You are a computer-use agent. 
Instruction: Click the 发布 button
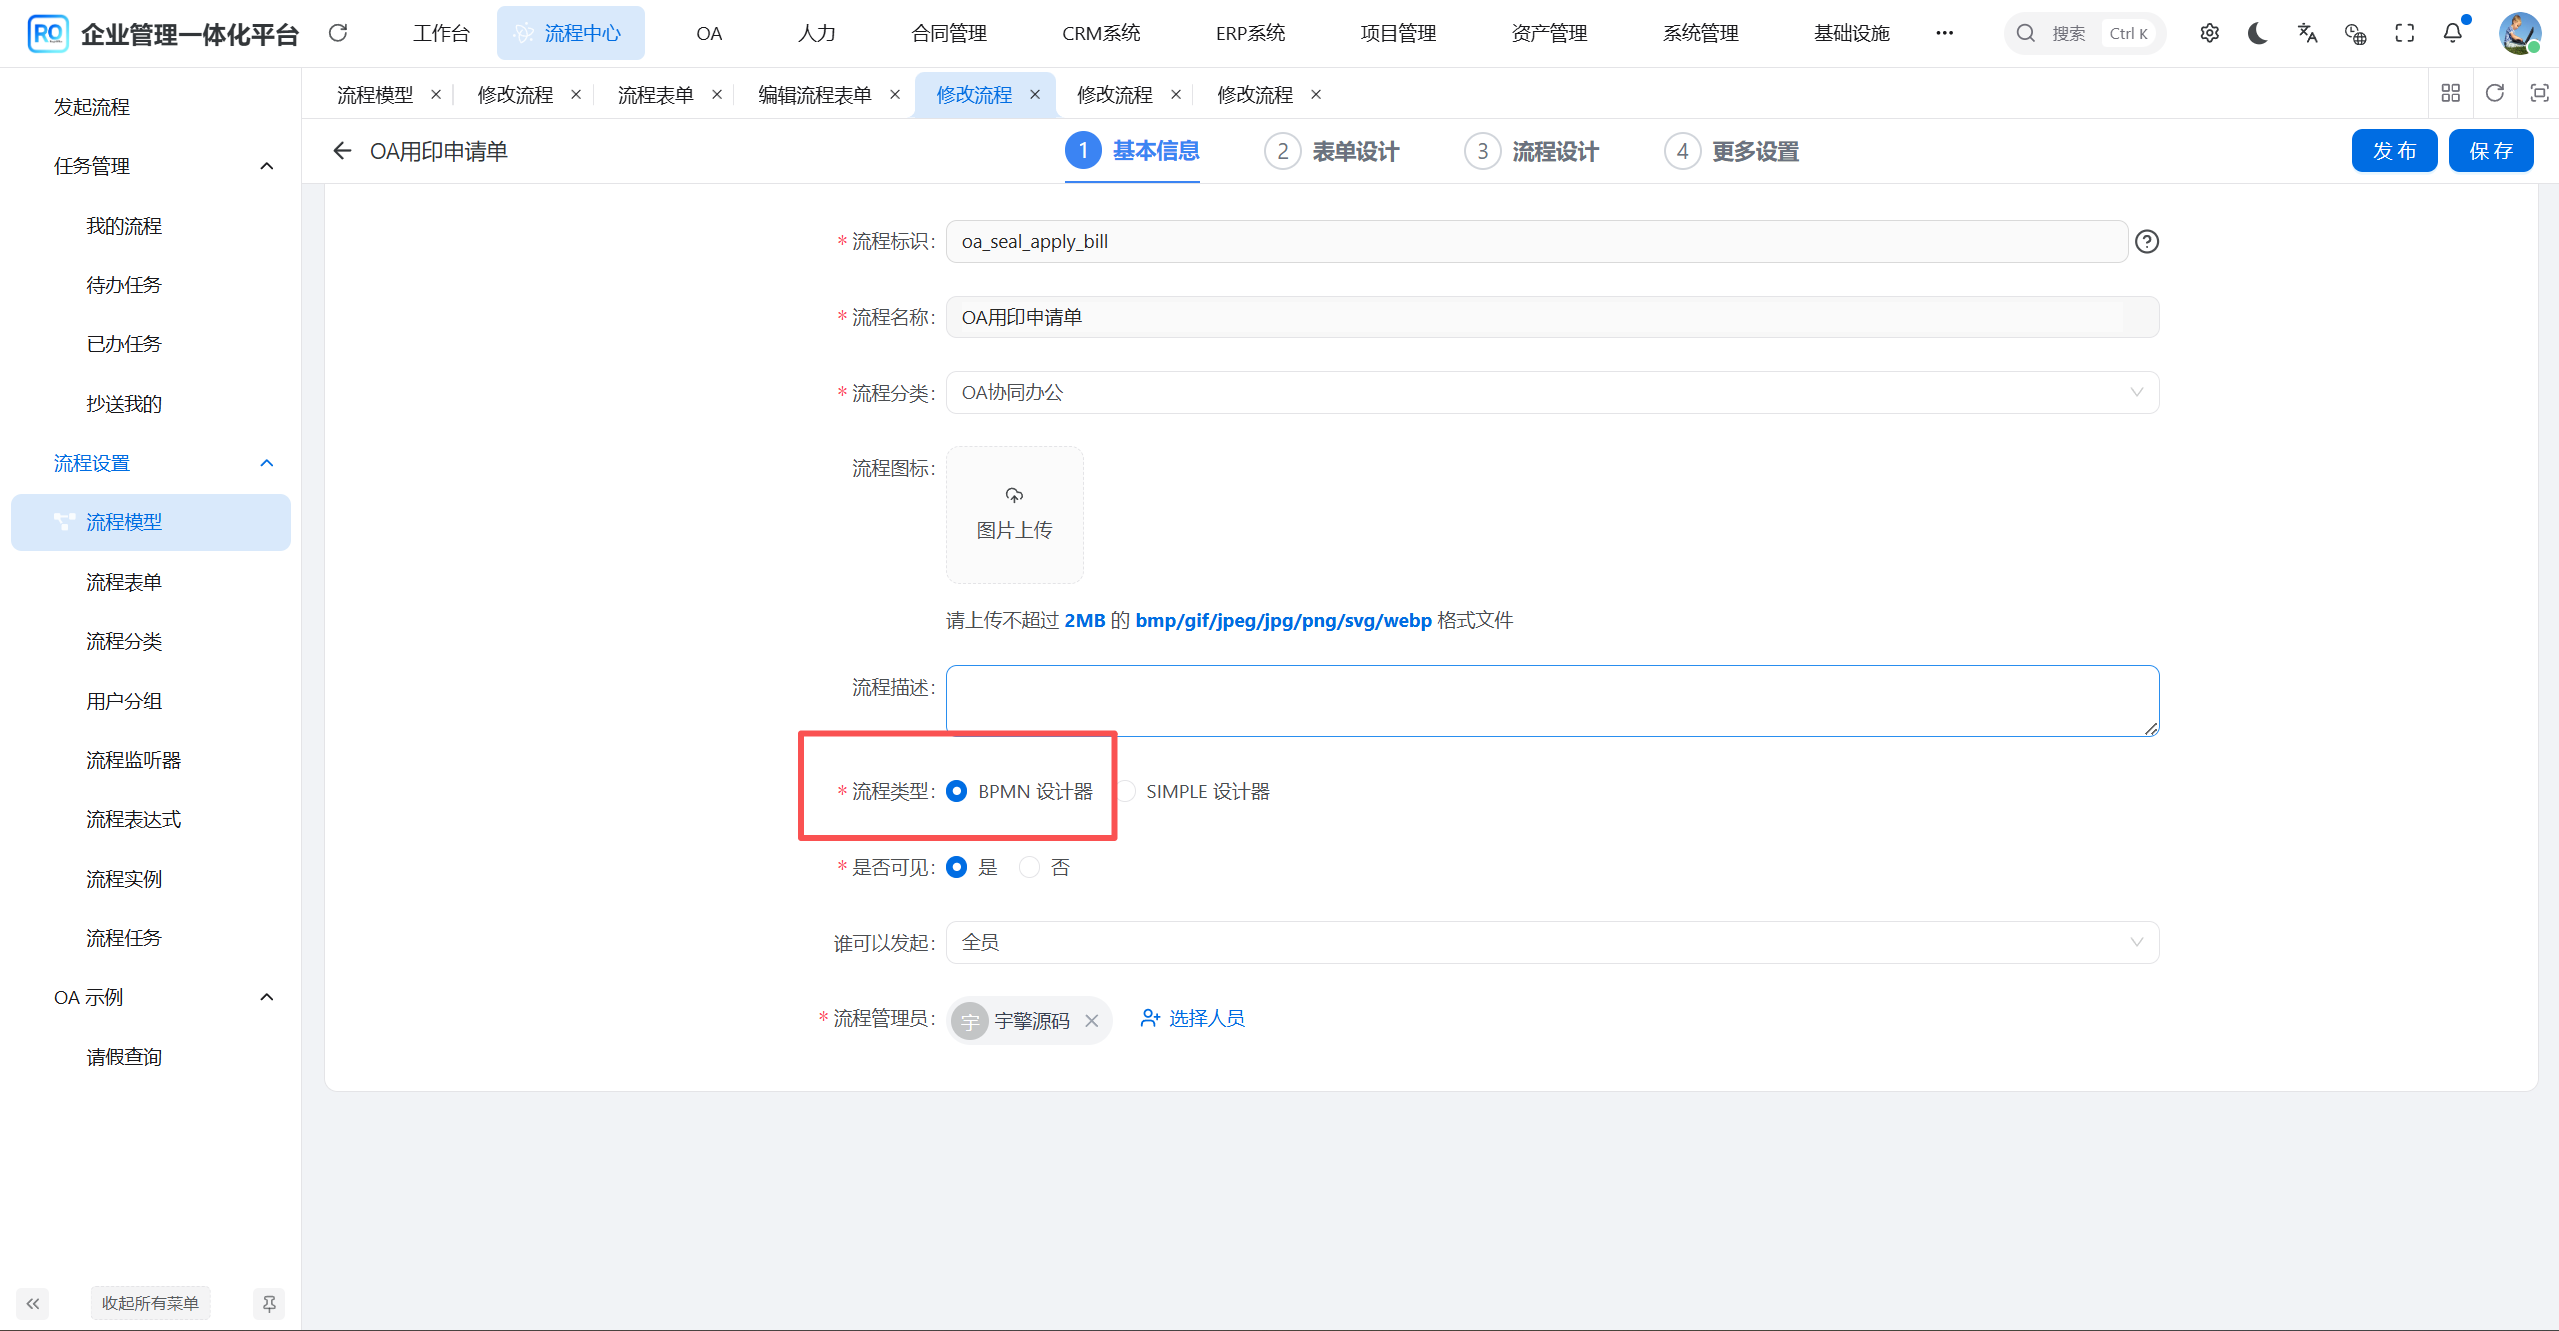click(x=2394, y=150)
